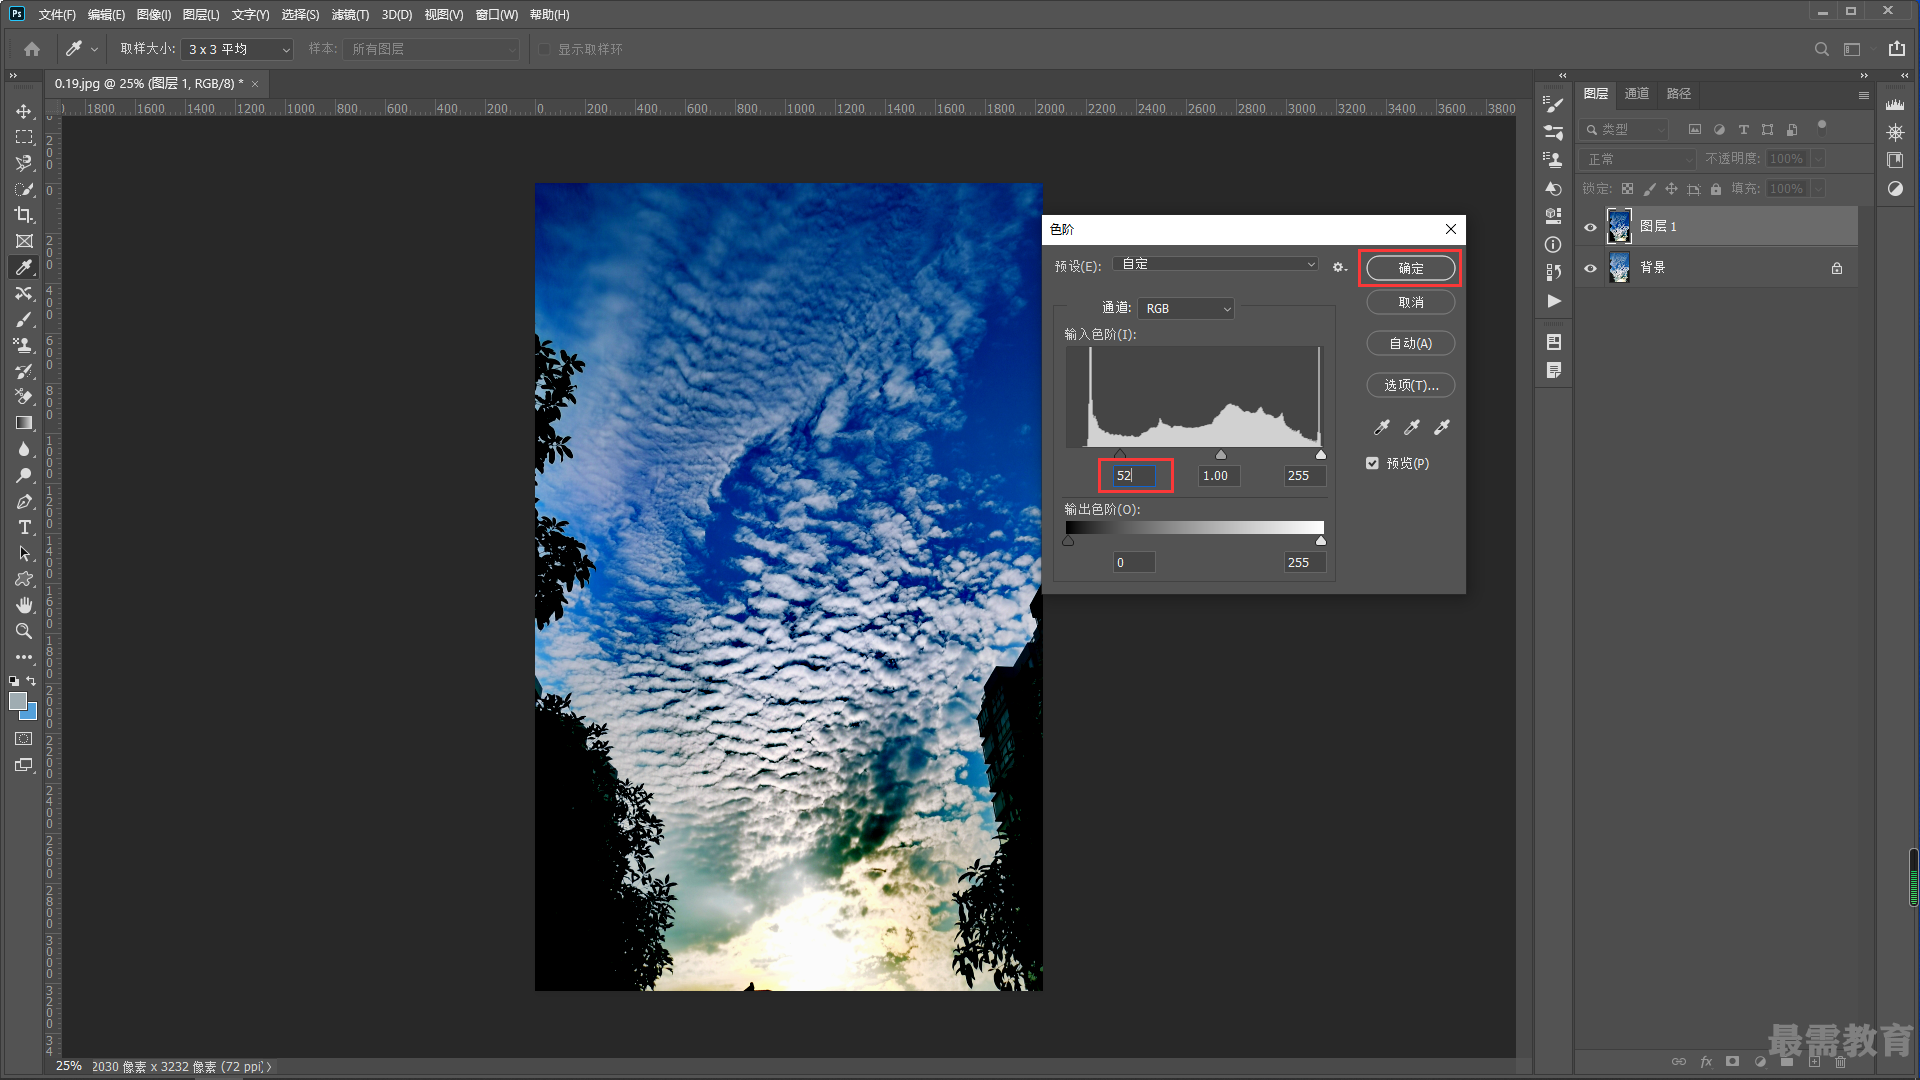
Task: Close the 0.19.jpg document tab
Action: pyautogui.click(x=255, y=84)
